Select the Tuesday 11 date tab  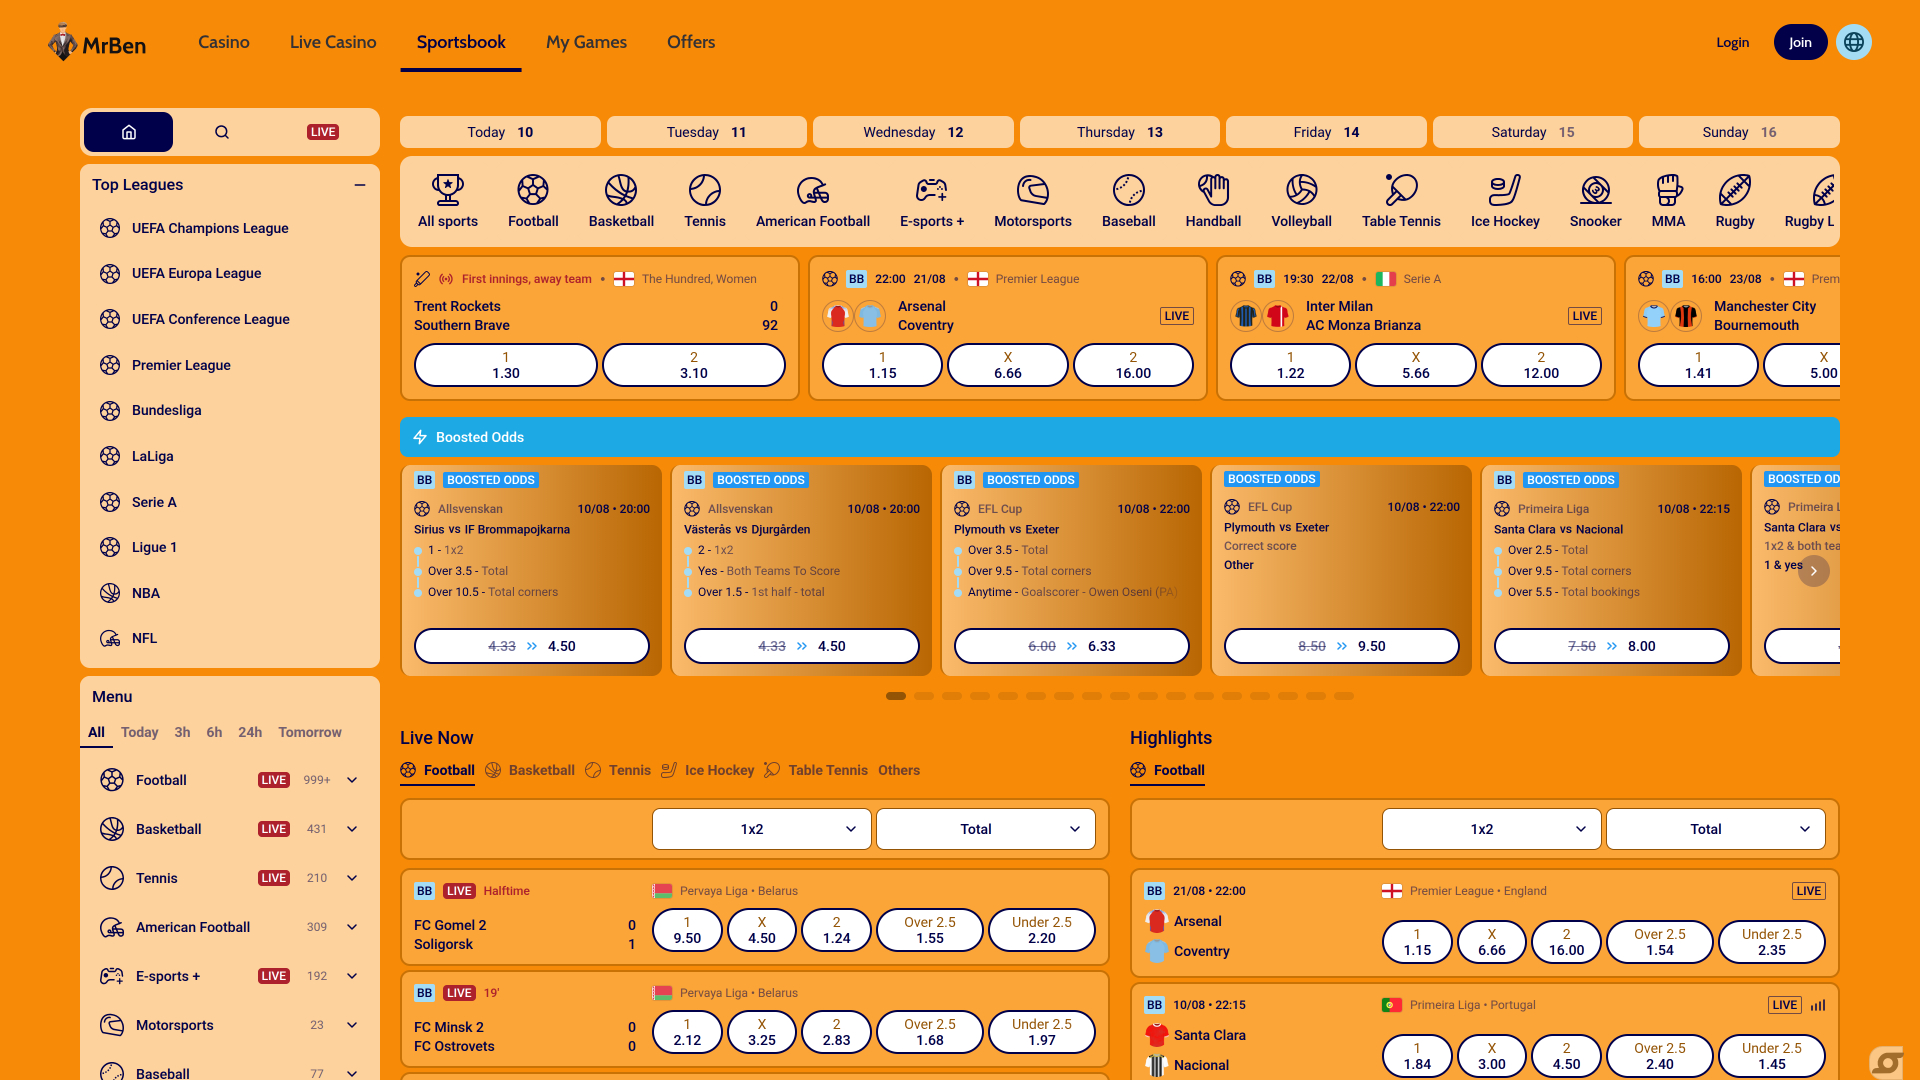pos(707,132)
